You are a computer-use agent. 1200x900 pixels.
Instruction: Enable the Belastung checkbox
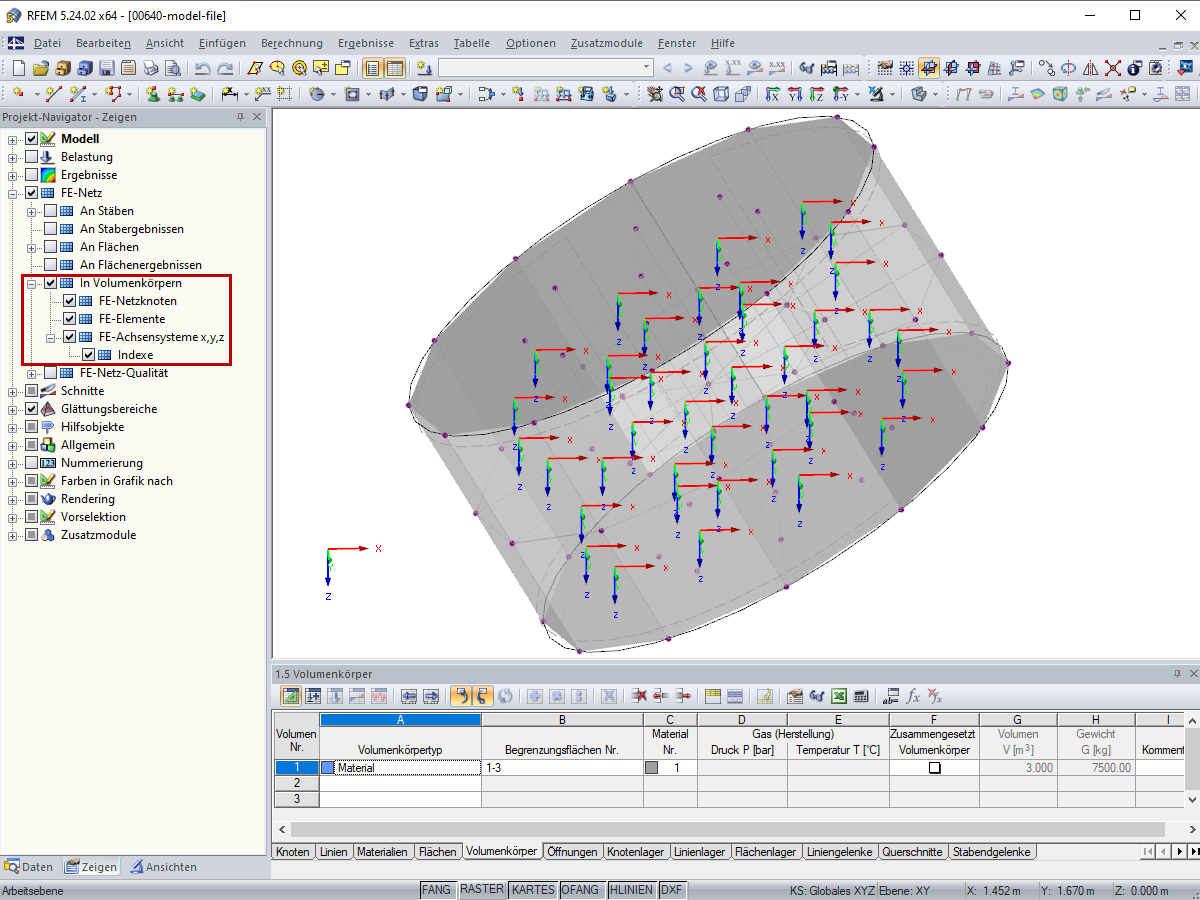point(31,157)
